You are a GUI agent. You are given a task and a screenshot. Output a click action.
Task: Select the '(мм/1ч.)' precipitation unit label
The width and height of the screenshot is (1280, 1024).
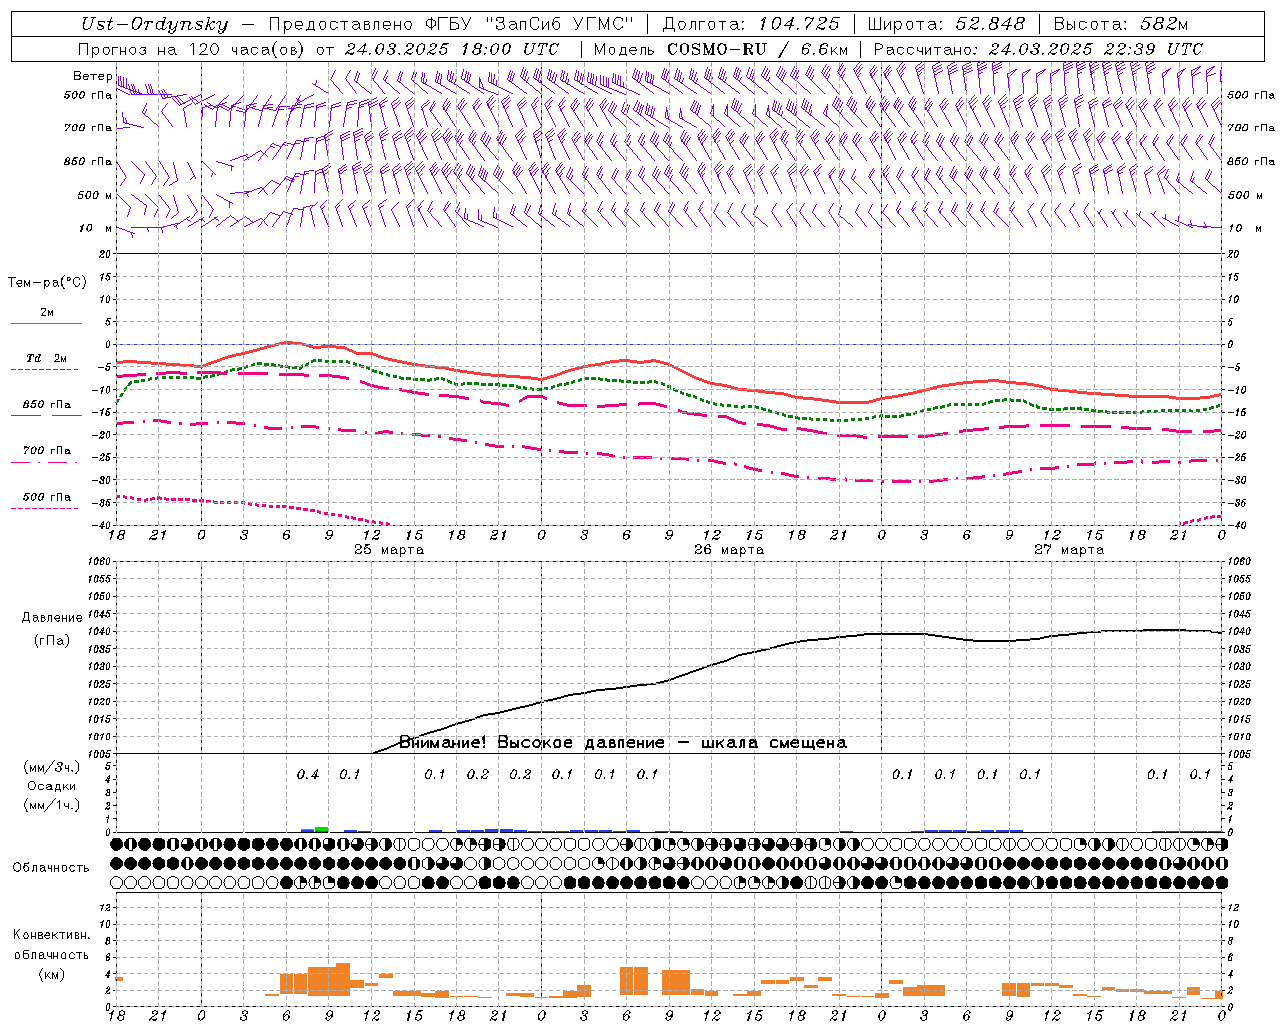point(51,805)
